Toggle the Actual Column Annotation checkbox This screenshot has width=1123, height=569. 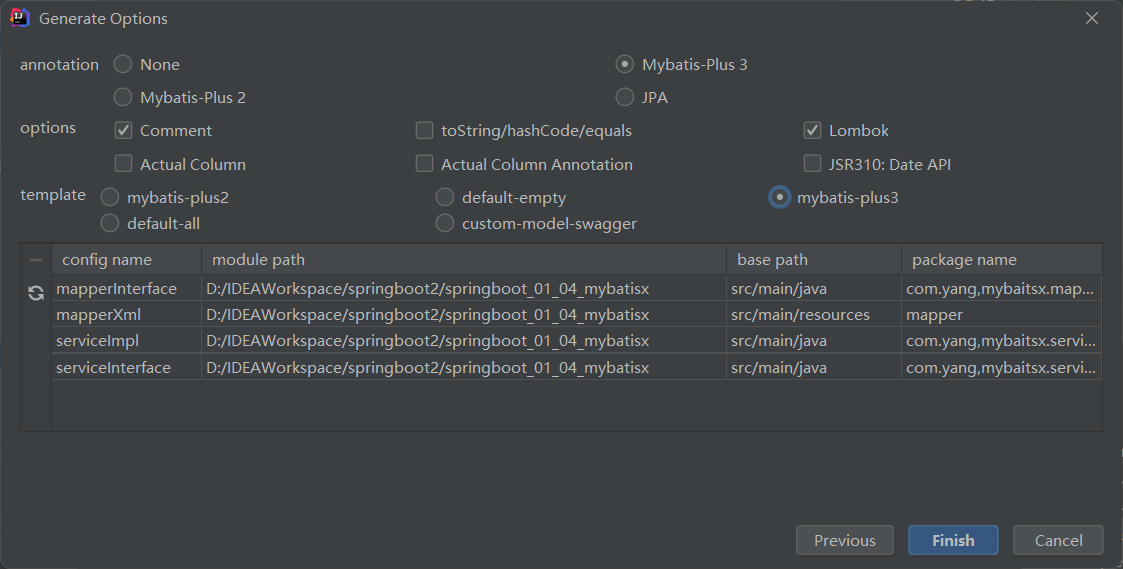(x=425, y=164)
